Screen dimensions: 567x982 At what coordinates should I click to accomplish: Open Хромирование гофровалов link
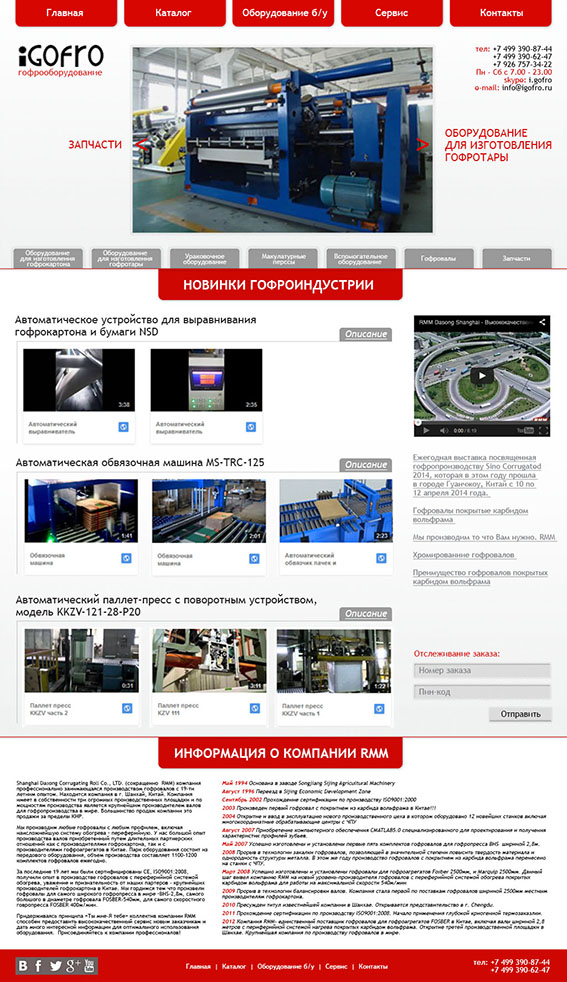(464, 555)
